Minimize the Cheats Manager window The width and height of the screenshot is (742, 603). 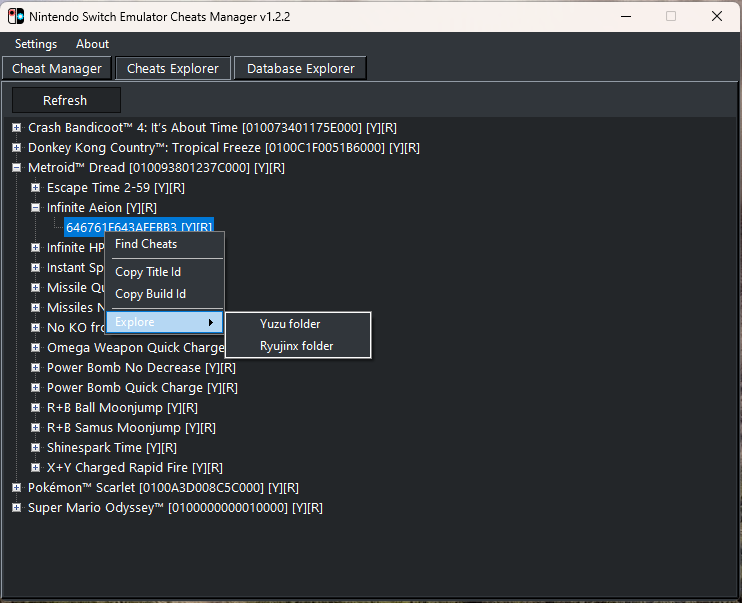coord(626,17)
